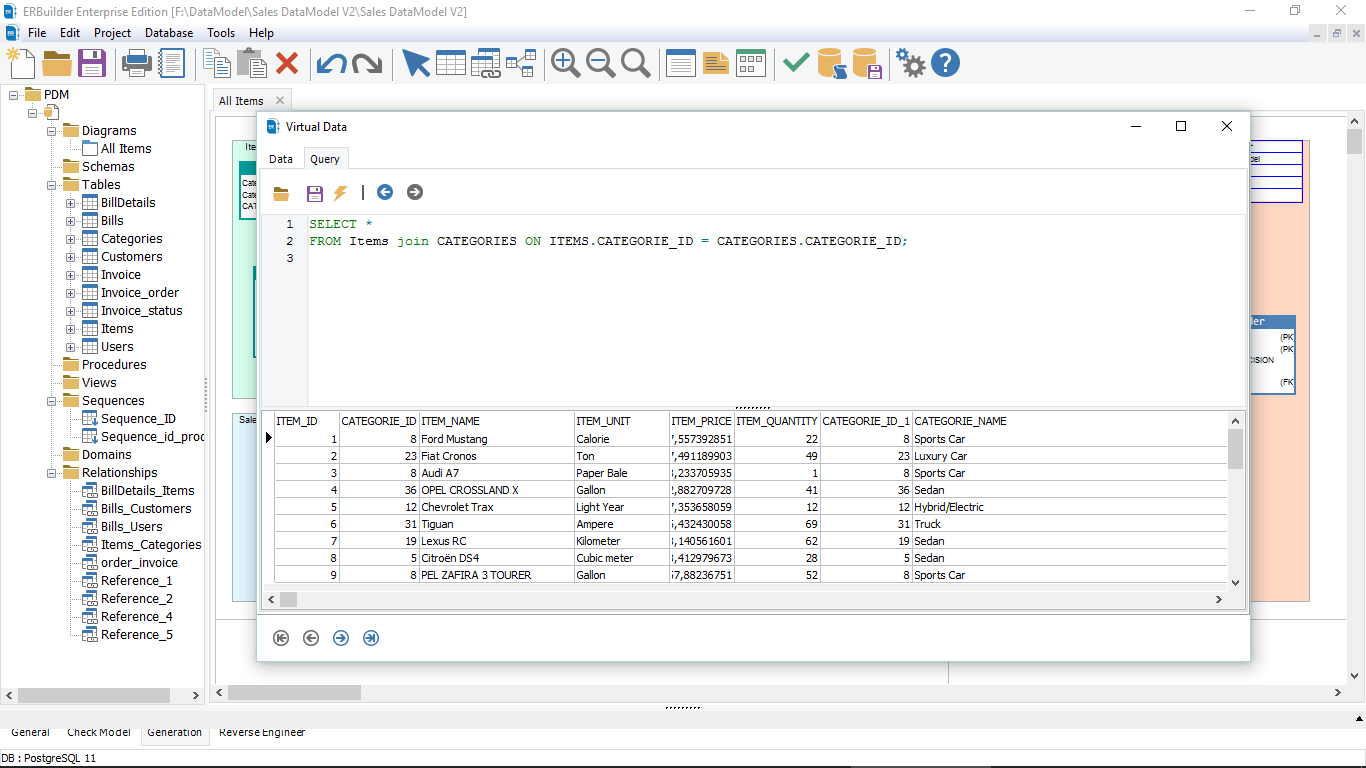Screen dimensions: 1366x768
Task: Open the settings gear icon
Action: pyautogui.click(x=910, y=62)
